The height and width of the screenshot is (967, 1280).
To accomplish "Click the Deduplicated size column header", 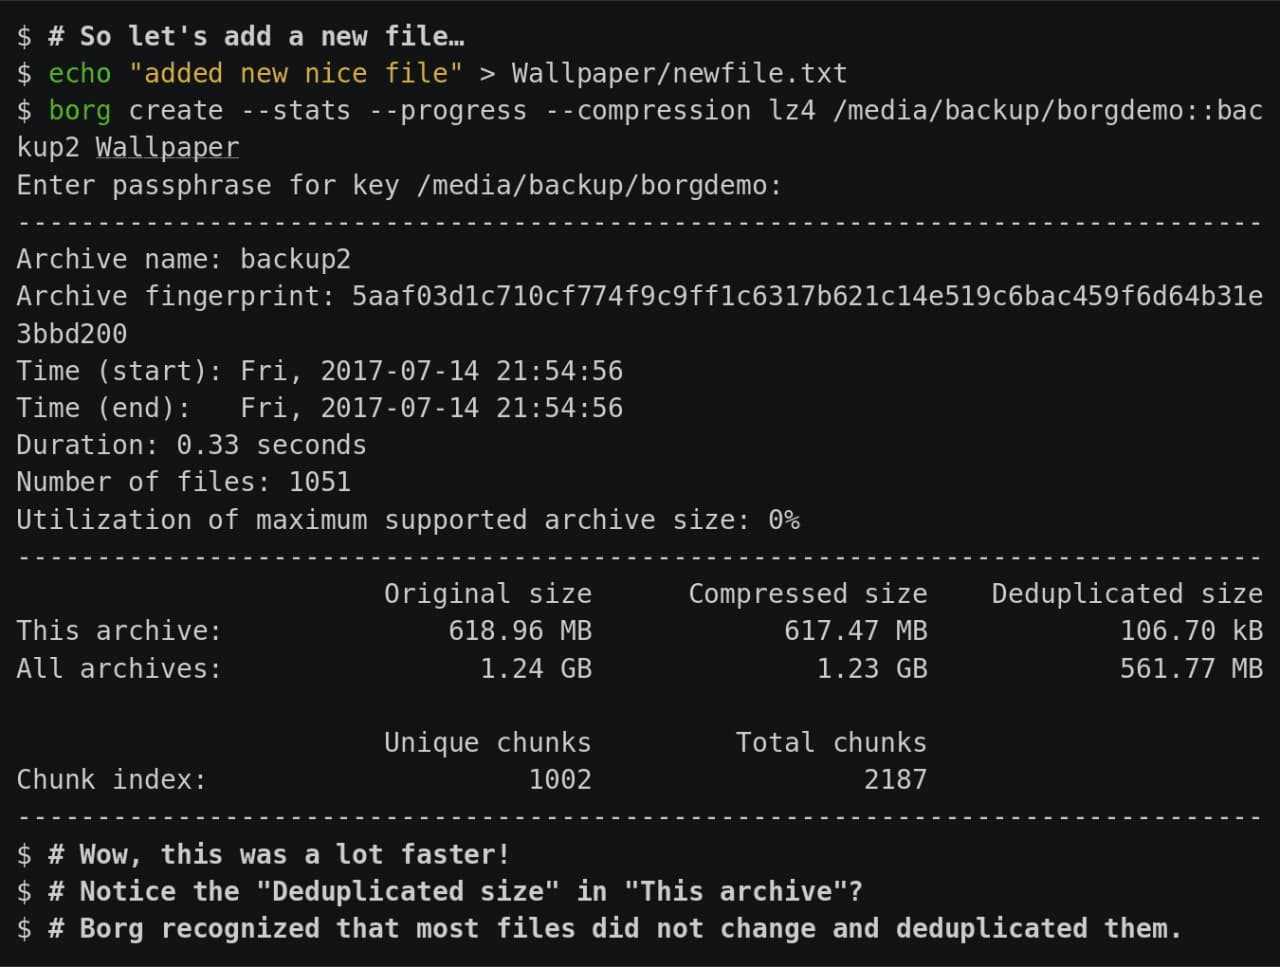I will tap(1127, 594).
